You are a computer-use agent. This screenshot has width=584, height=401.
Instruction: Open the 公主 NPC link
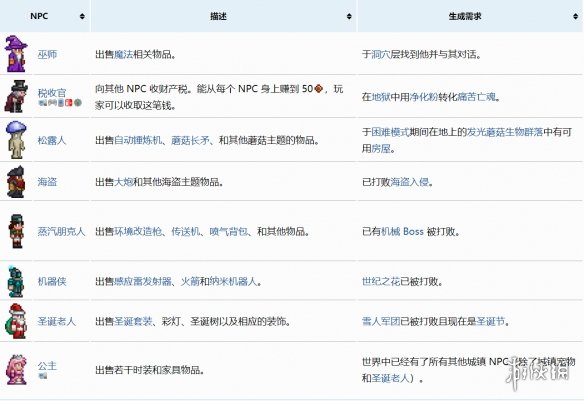pyautogui.click(x=47, y=366)
